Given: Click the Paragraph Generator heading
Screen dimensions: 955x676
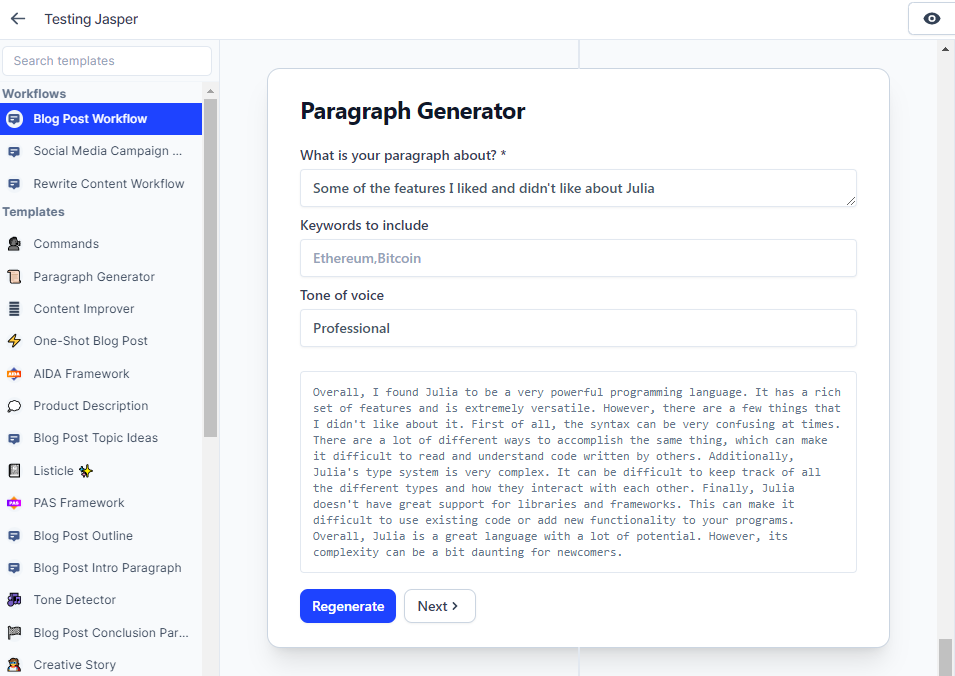Looking at the screenshot, I should click(x=412, y=111).
